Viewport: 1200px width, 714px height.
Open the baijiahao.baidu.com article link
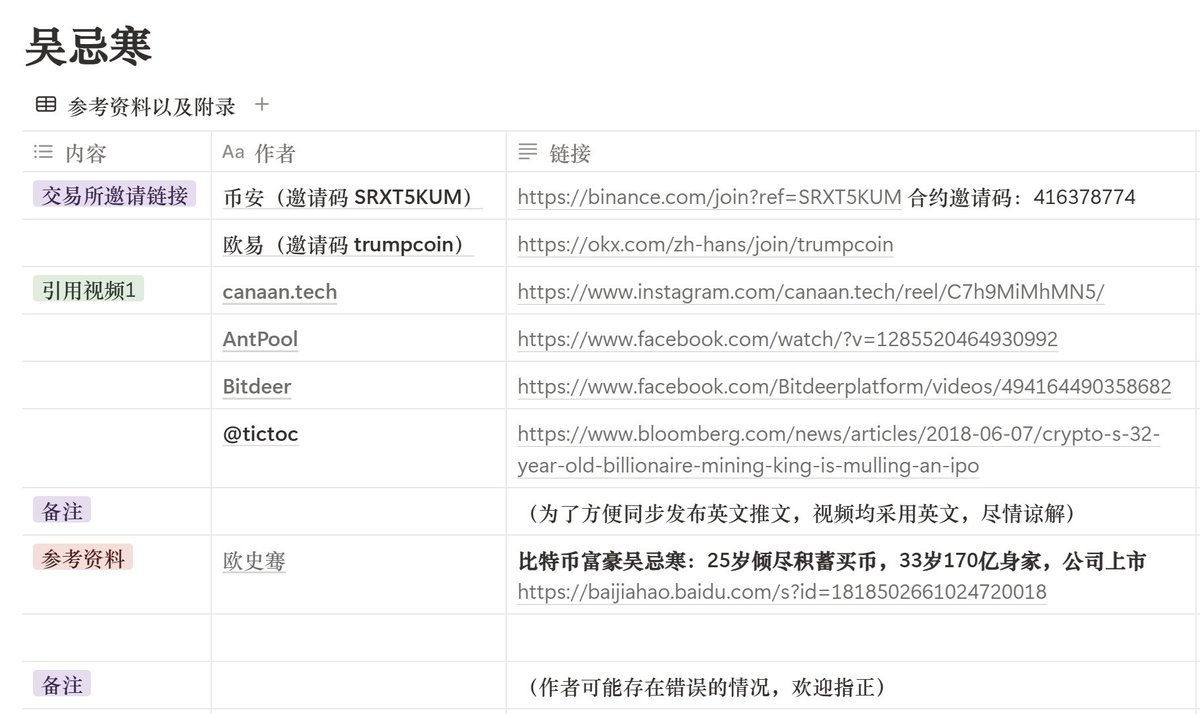pyautogui.click(x=782, y=592)
